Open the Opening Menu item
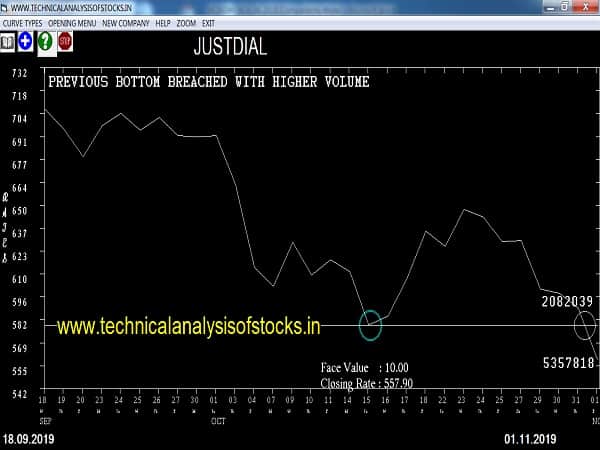Image resolution: width=600 pixels, height=450 pixels. click(73, 22)
